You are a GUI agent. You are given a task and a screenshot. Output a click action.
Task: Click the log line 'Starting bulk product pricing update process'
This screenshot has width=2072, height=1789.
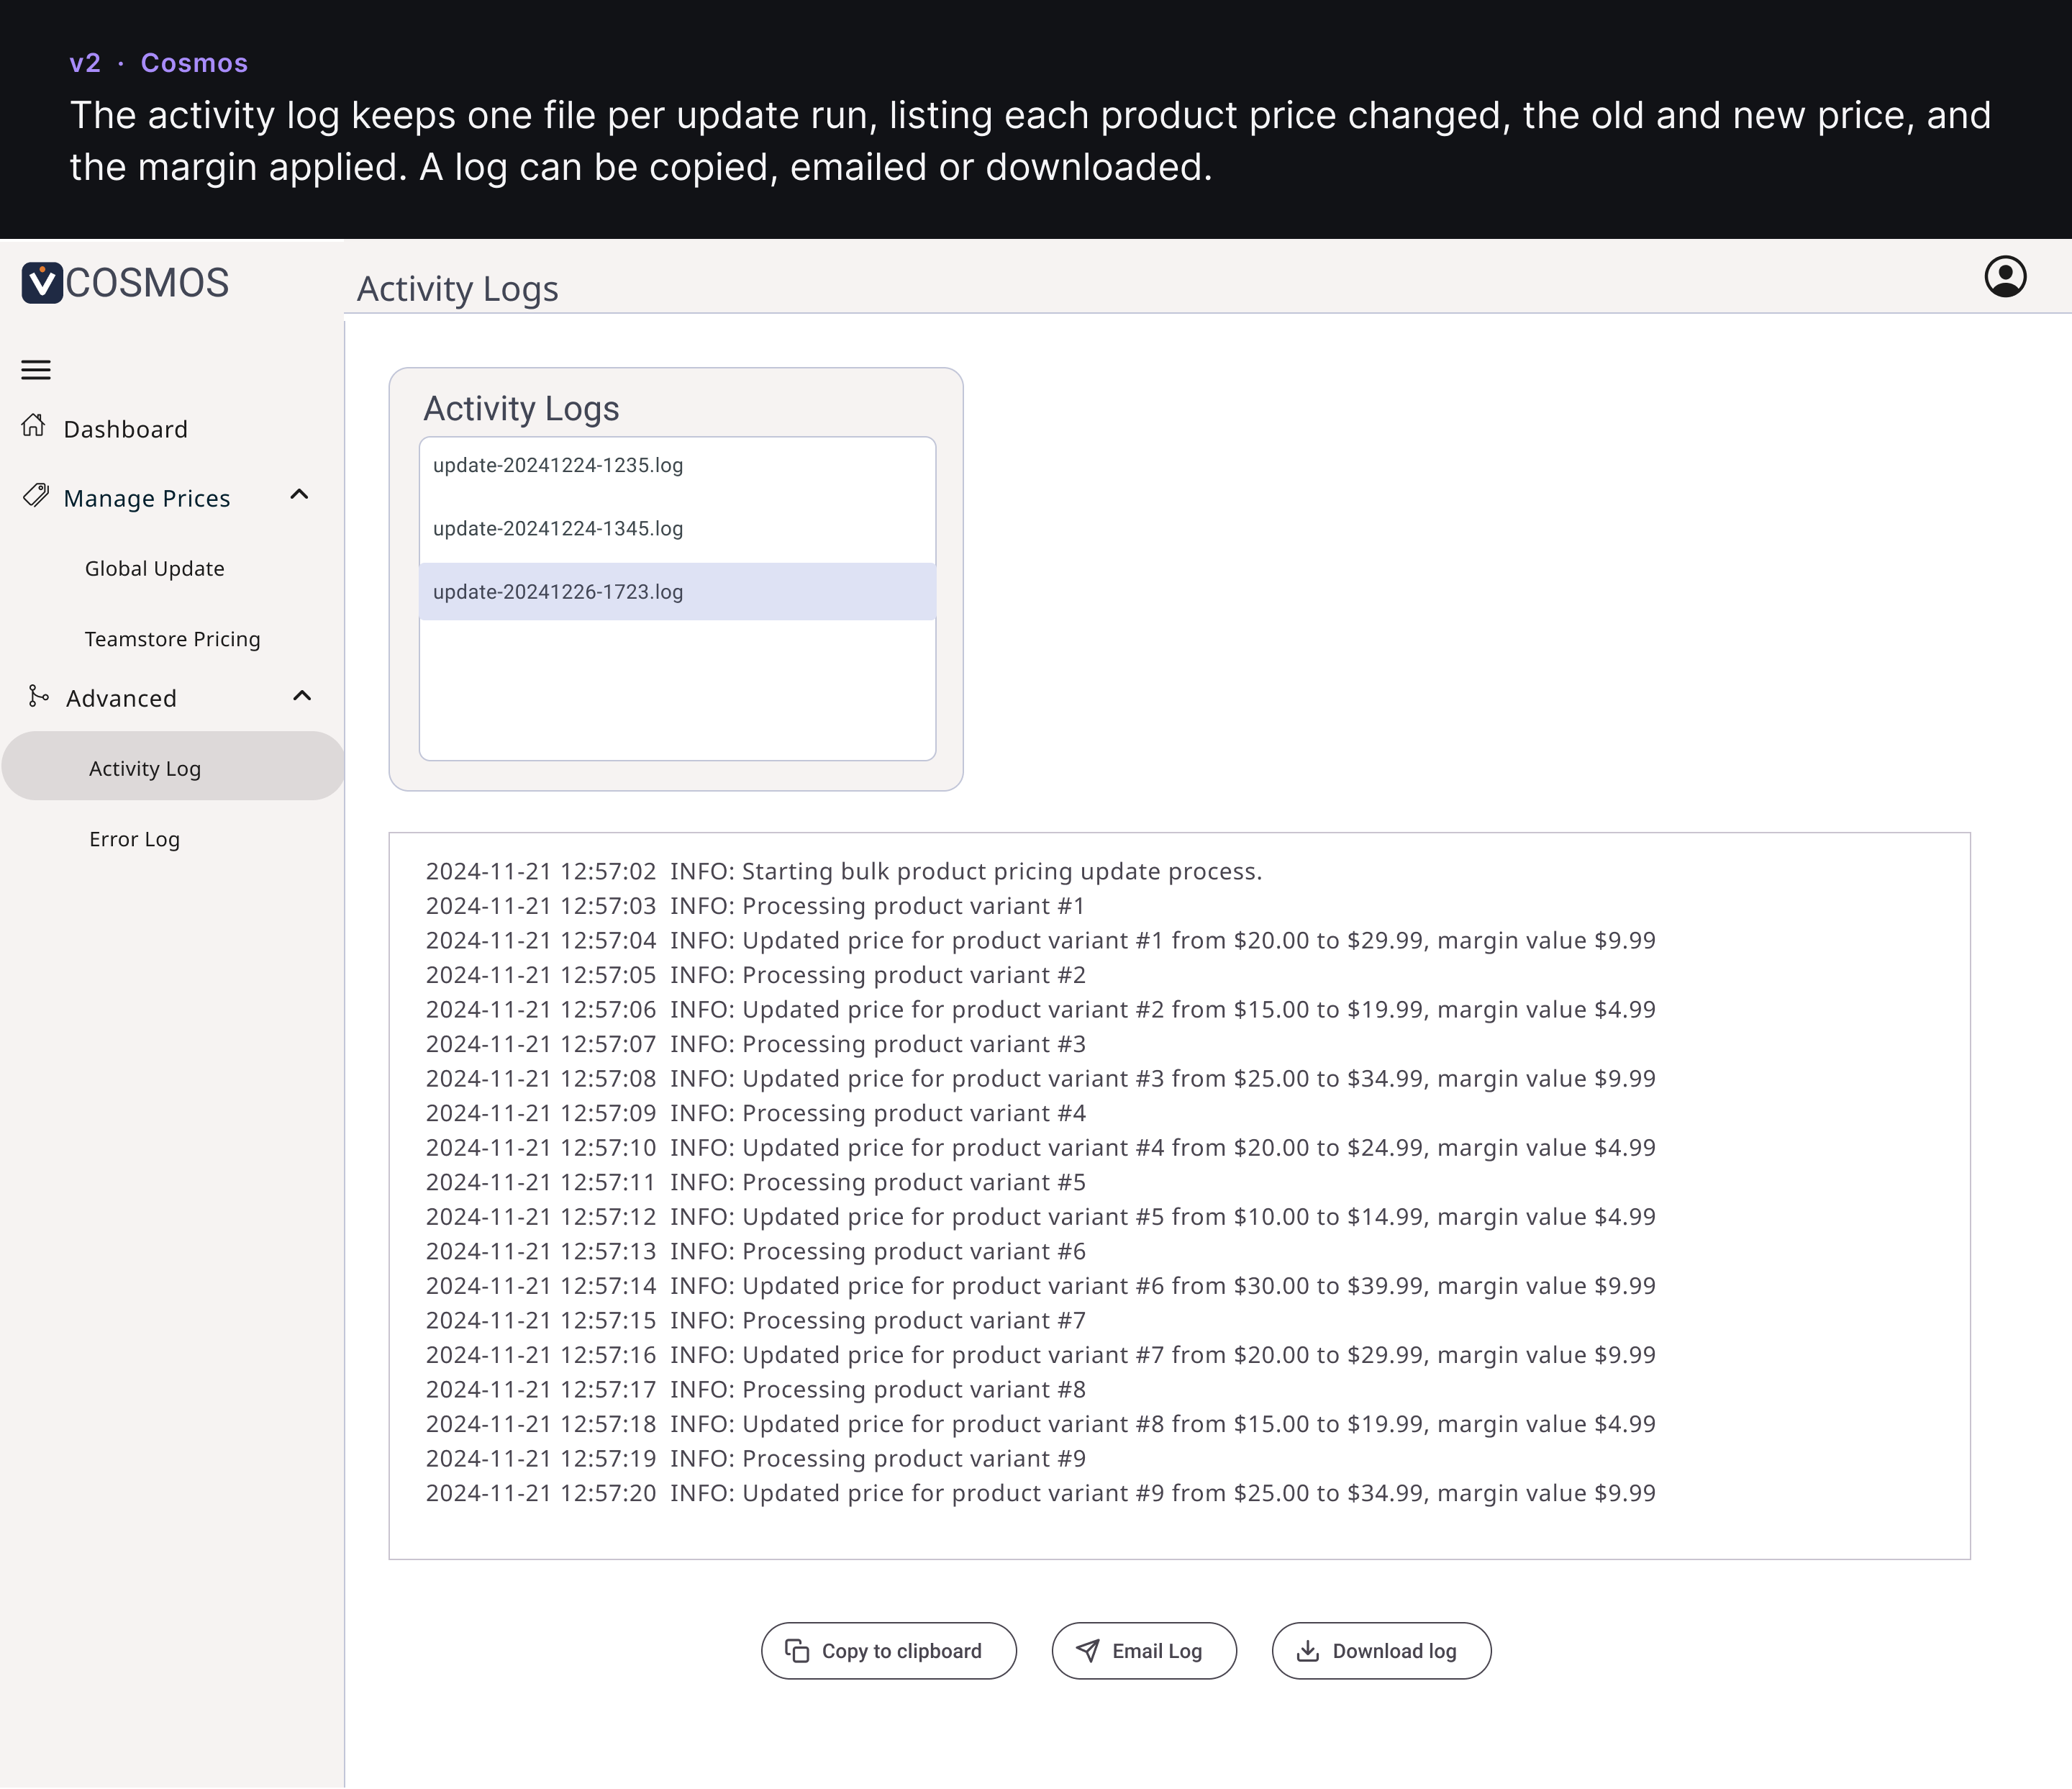click(843, 872)
